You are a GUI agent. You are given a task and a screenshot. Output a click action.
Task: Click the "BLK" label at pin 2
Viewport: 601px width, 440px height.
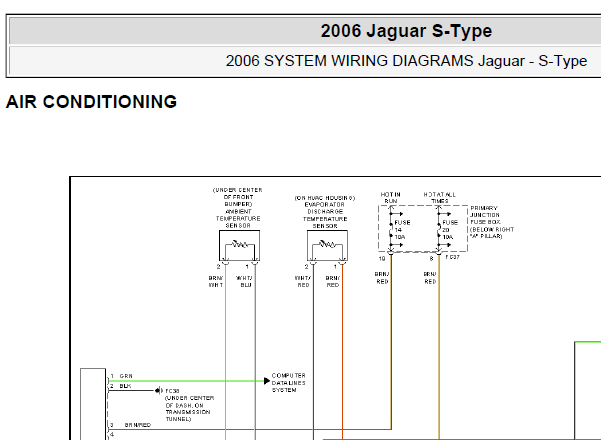125,386
